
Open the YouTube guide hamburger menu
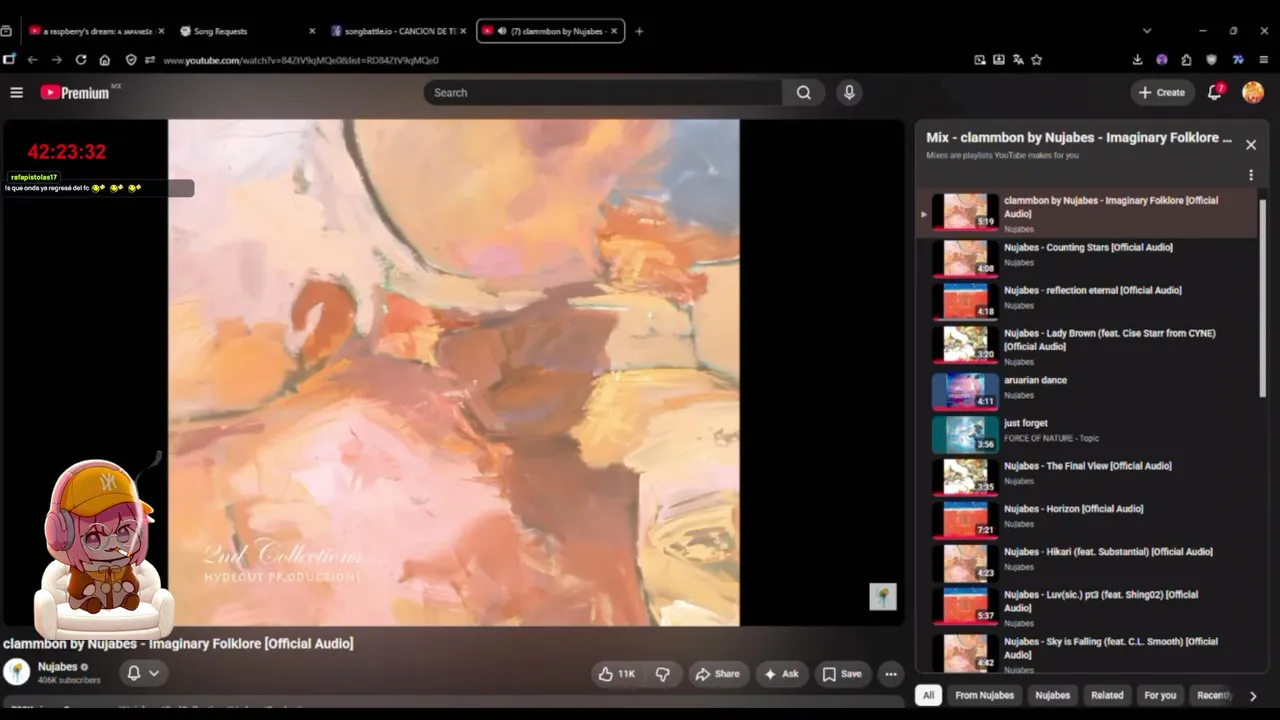point(16,92)
